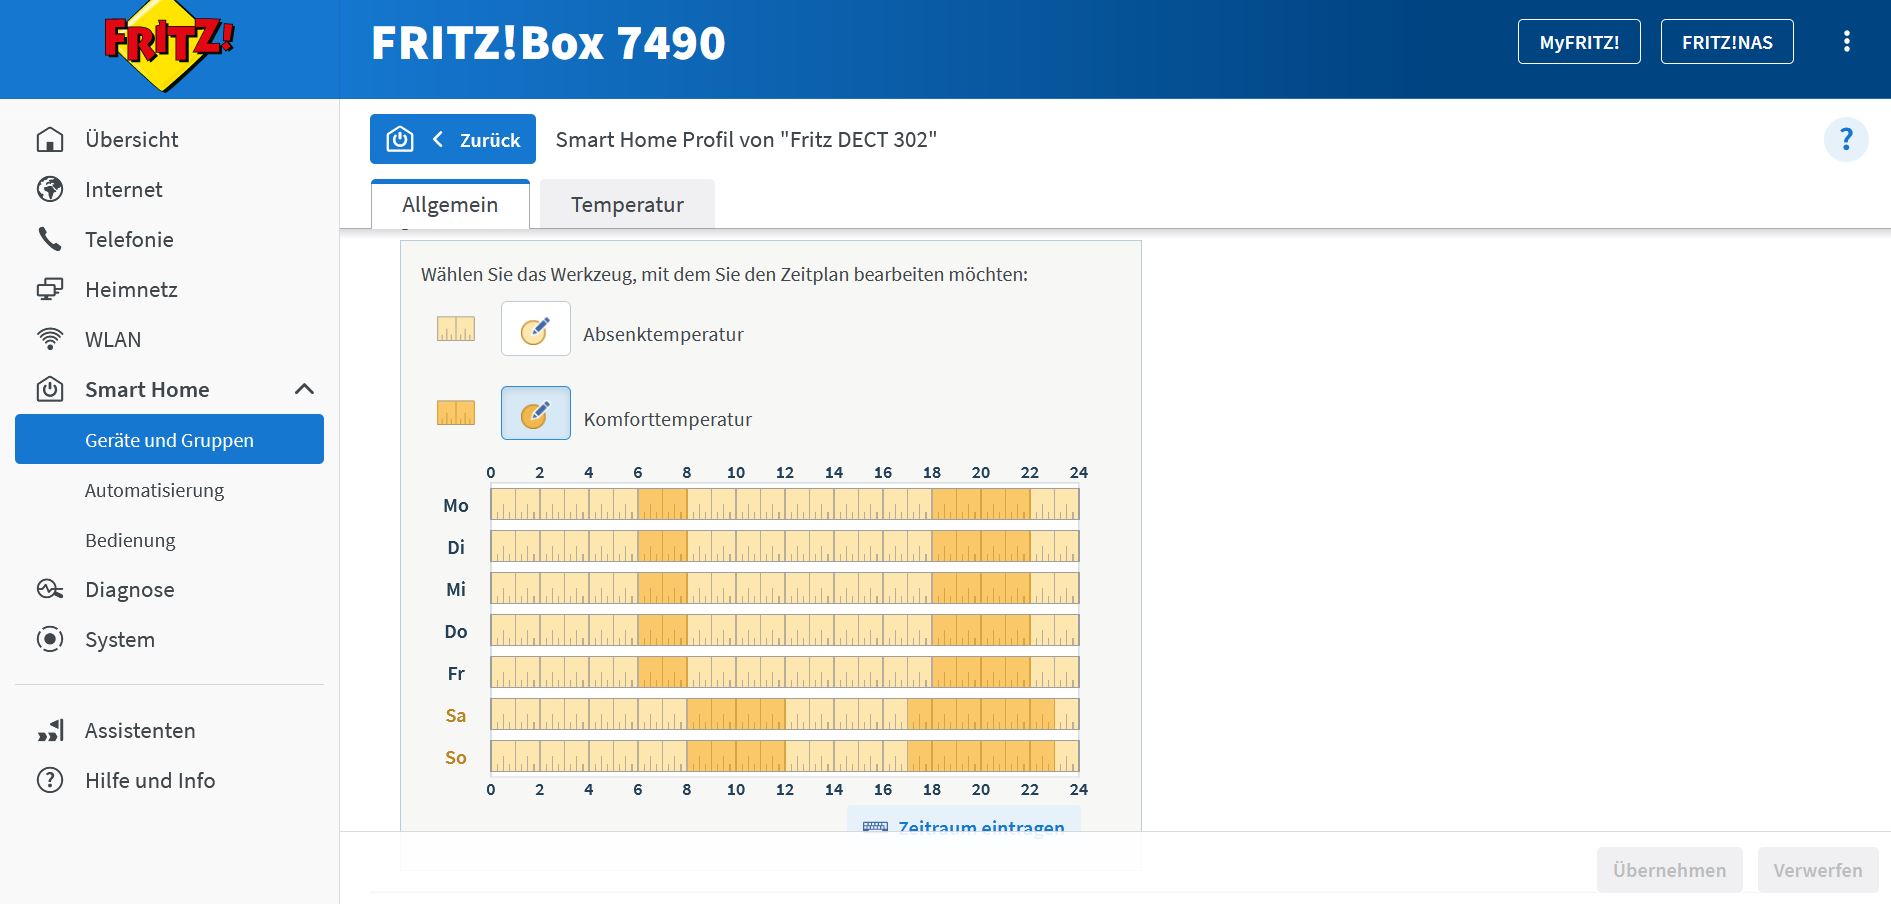Viewport: 1891px width, 904px height.
Task: Open Übersicht via its house icon
Action: pyautogui.click(x=50, y=140)
